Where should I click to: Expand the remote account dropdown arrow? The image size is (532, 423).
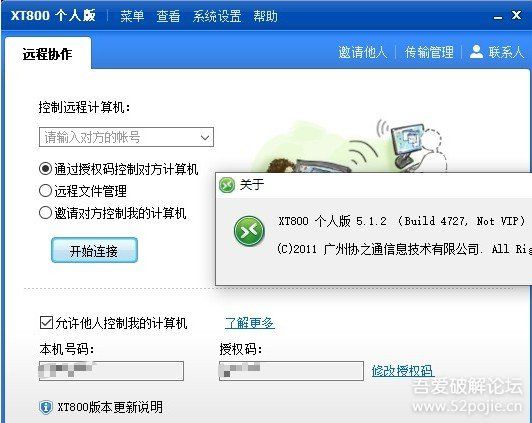pos(205,137)
